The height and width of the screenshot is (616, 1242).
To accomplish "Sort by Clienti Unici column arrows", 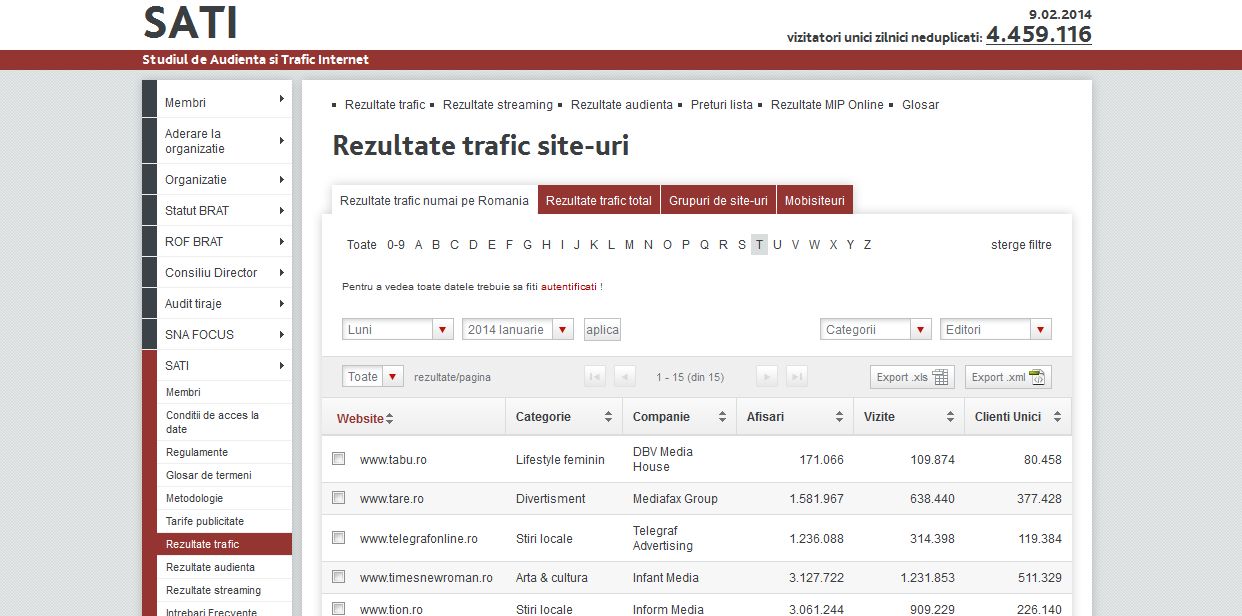I will click(1057, 417).
